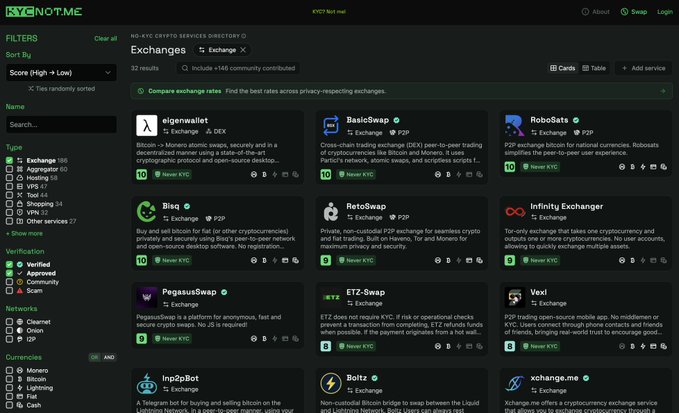Viewport: 679px width, 413px height.
Task: Uncheck the Exchange type filter
Action: [x=9, y=160]
